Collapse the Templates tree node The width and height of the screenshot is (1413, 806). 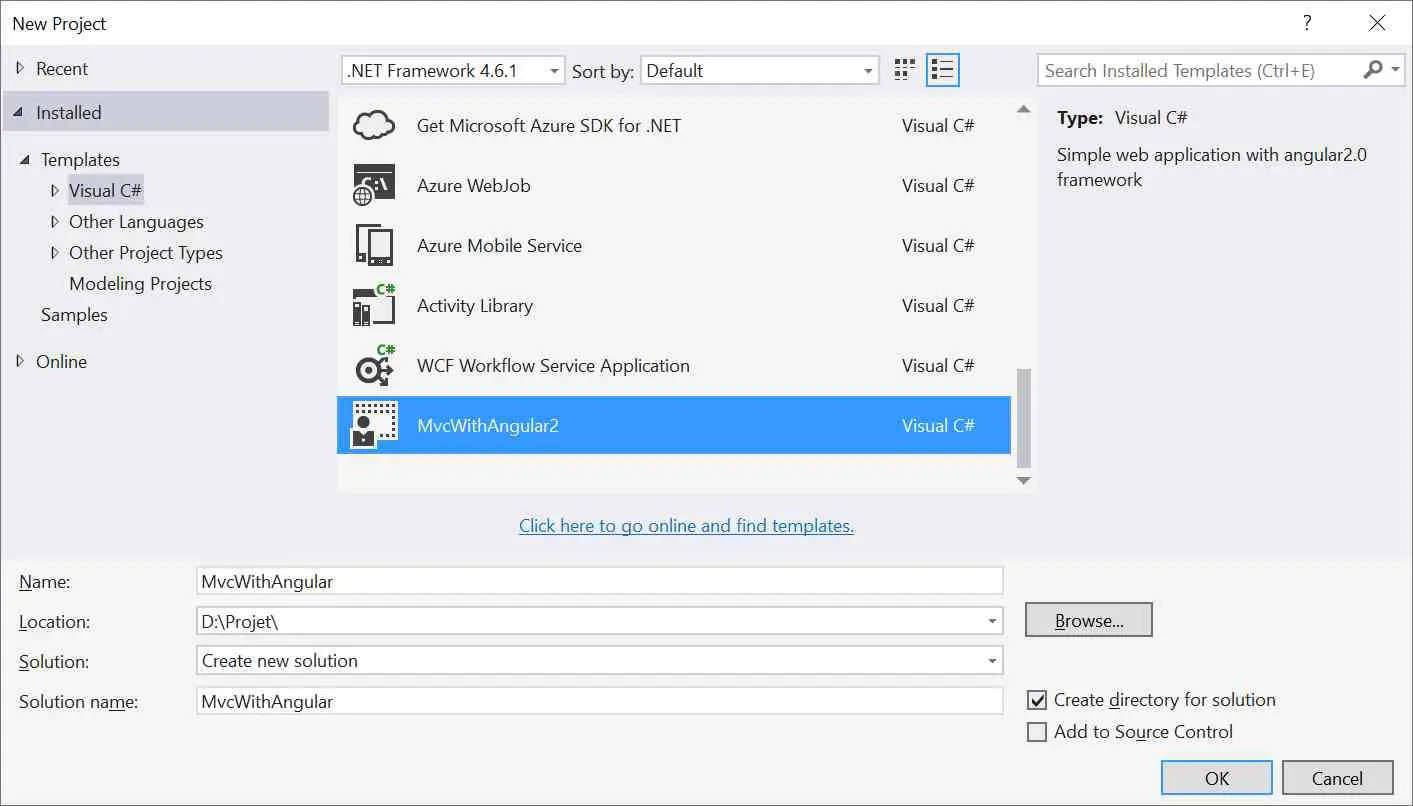tap(24, 160)
